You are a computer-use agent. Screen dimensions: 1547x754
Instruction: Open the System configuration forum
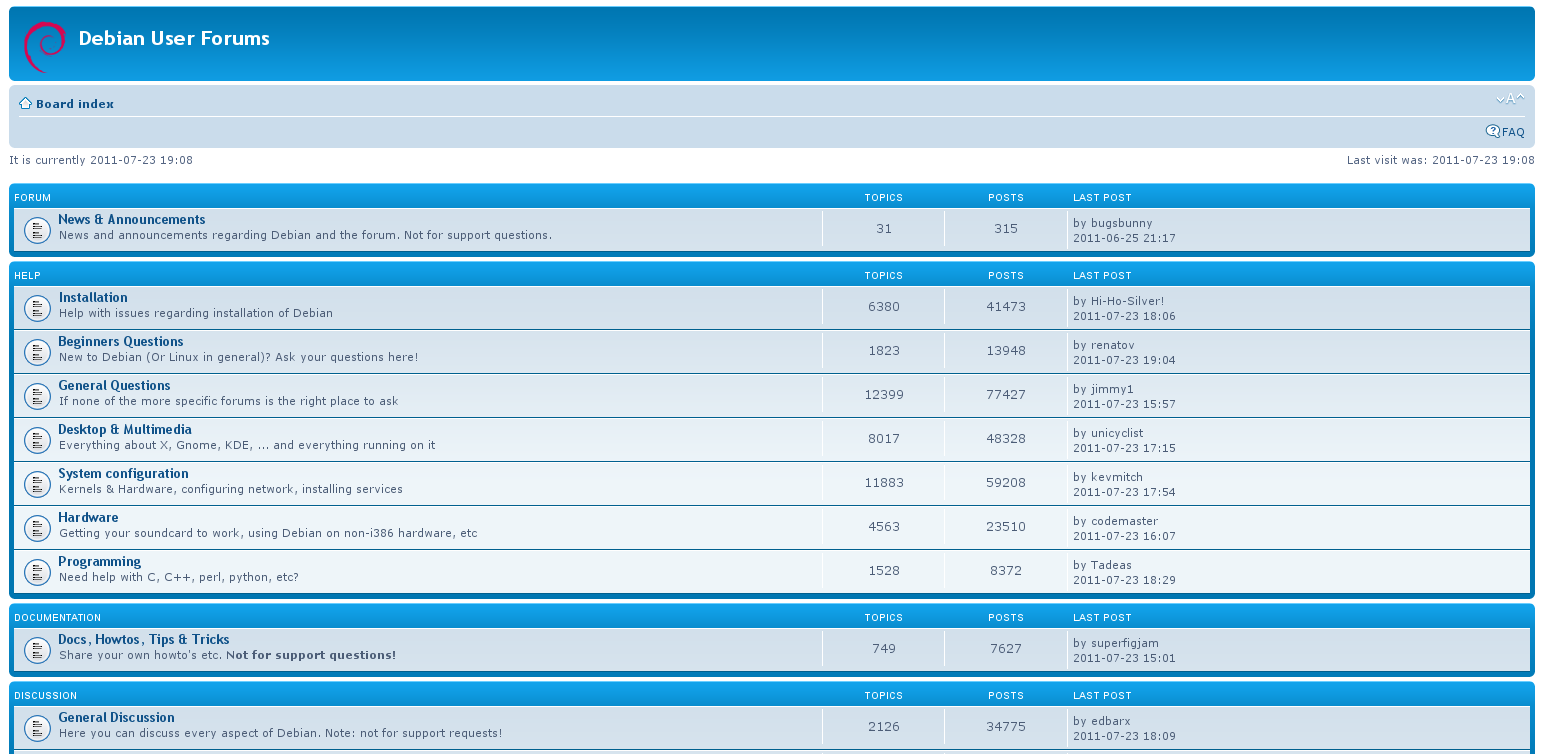(x=123, y=474)
